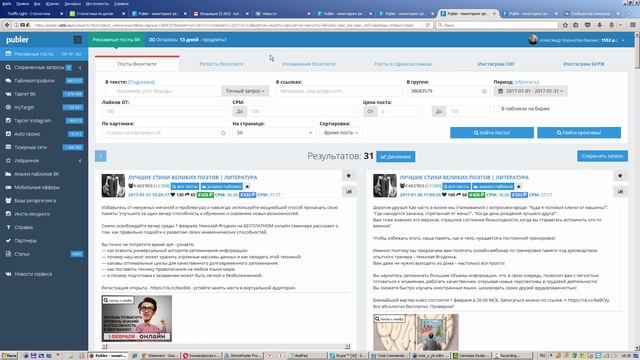Click the browser bookmark star icon
This screenshot has width=640, height=360.
tap(565, 25)
